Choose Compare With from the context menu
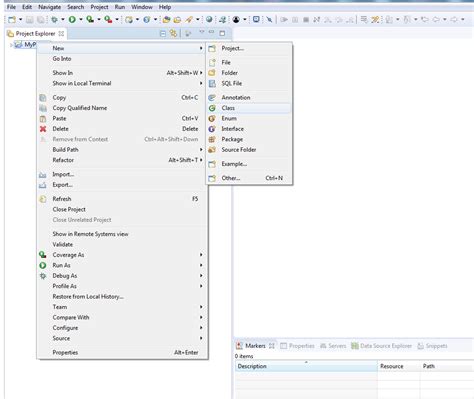The width and height of the screenshot is (474, 399). click(x=121, y=317)
